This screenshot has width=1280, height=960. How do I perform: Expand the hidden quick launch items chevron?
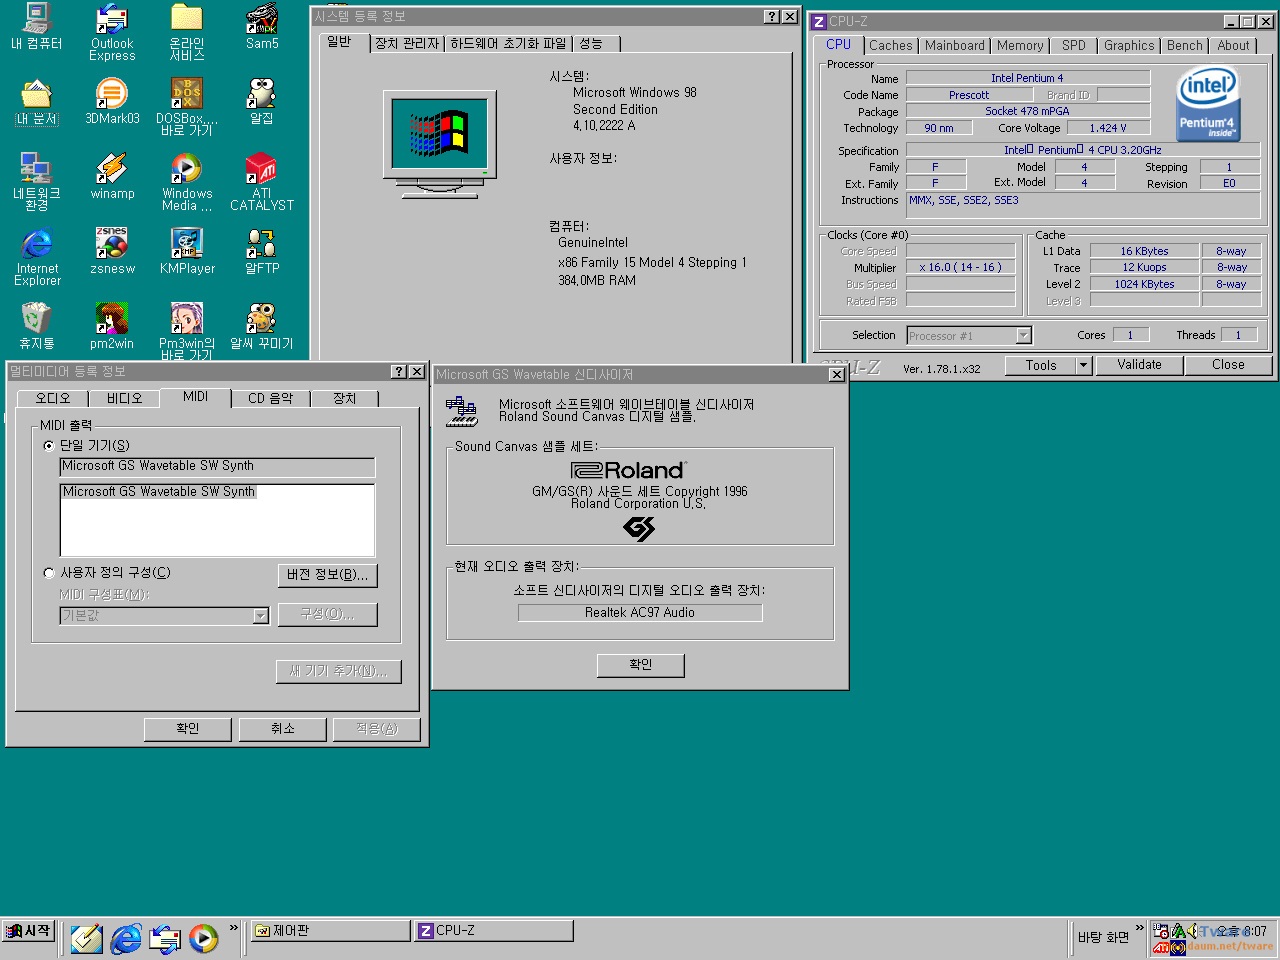pyautogui.click(x=234, y=928)
